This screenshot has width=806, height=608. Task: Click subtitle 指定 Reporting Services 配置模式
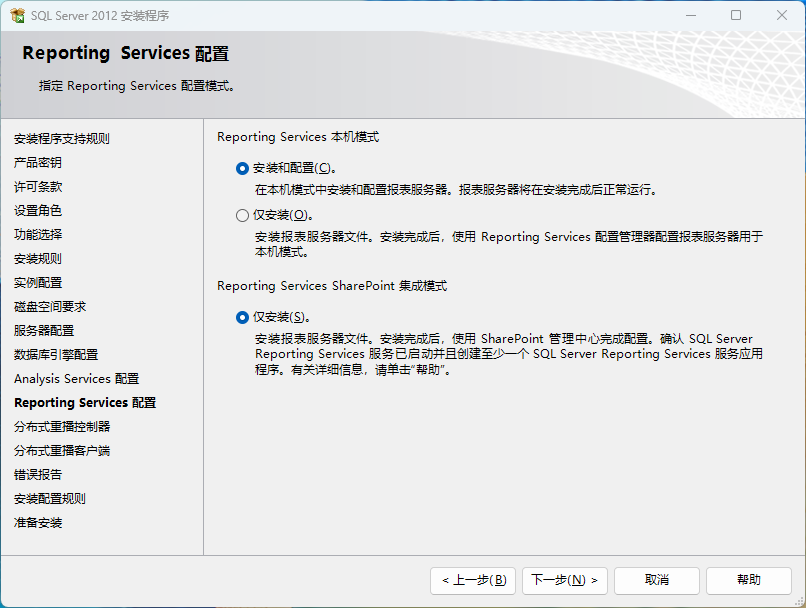click(136, 86)
